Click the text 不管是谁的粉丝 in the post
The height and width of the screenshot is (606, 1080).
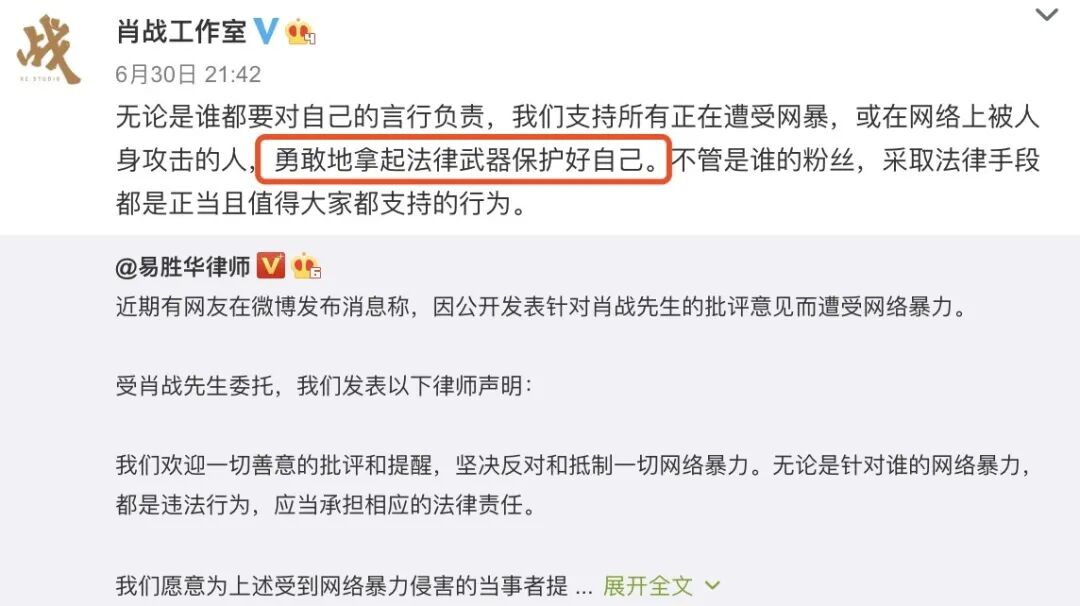pos(763,160)
